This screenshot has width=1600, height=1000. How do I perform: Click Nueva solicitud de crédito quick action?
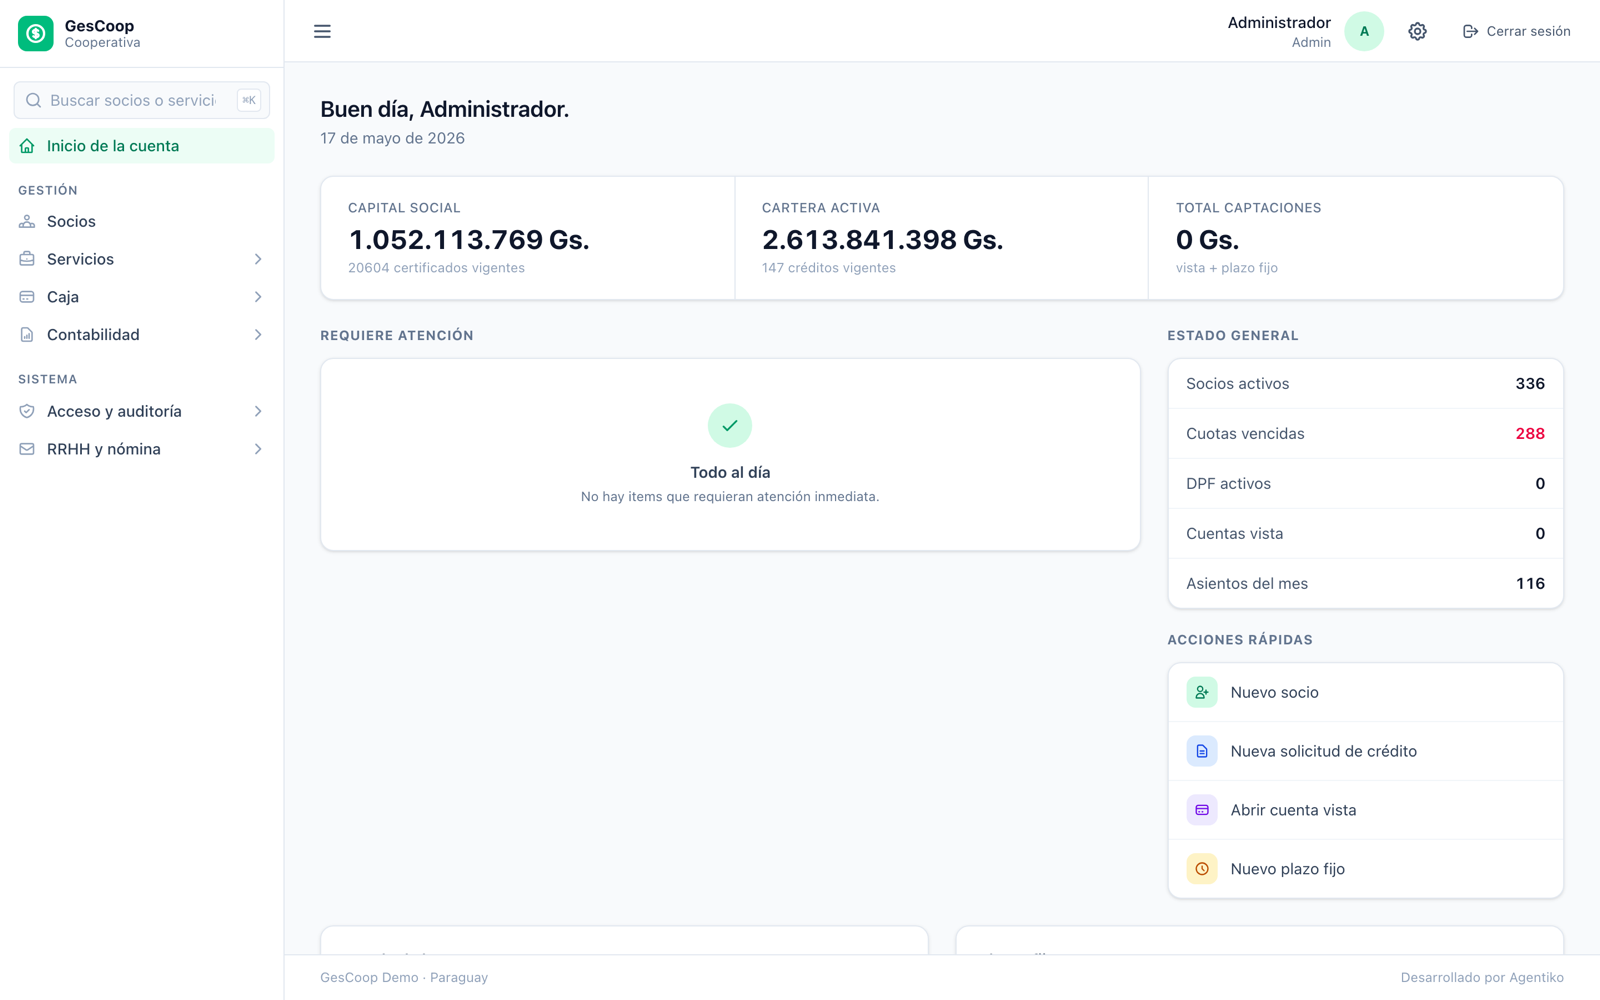tap(1366, 751)
